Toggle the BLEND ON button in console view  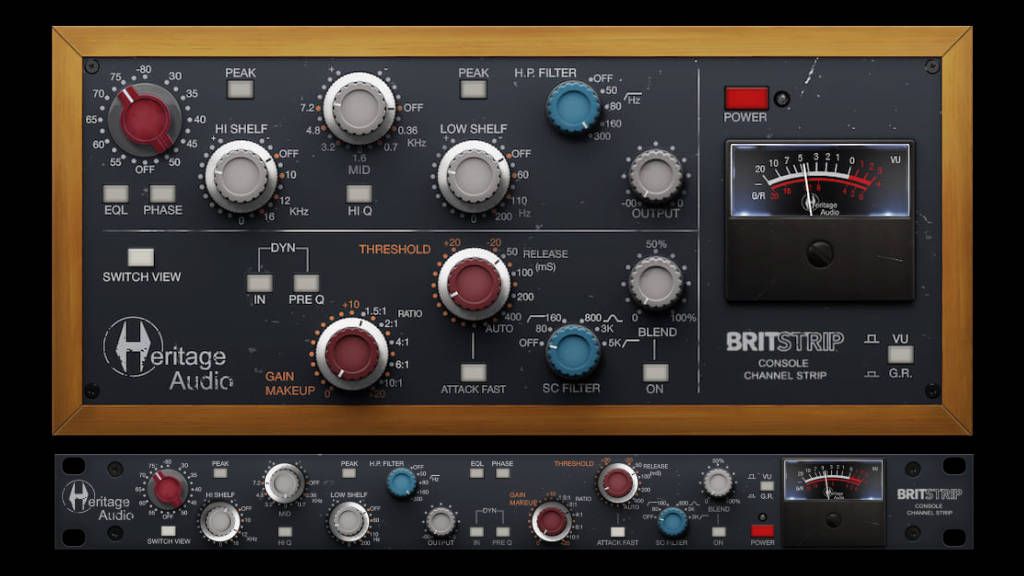655,372
